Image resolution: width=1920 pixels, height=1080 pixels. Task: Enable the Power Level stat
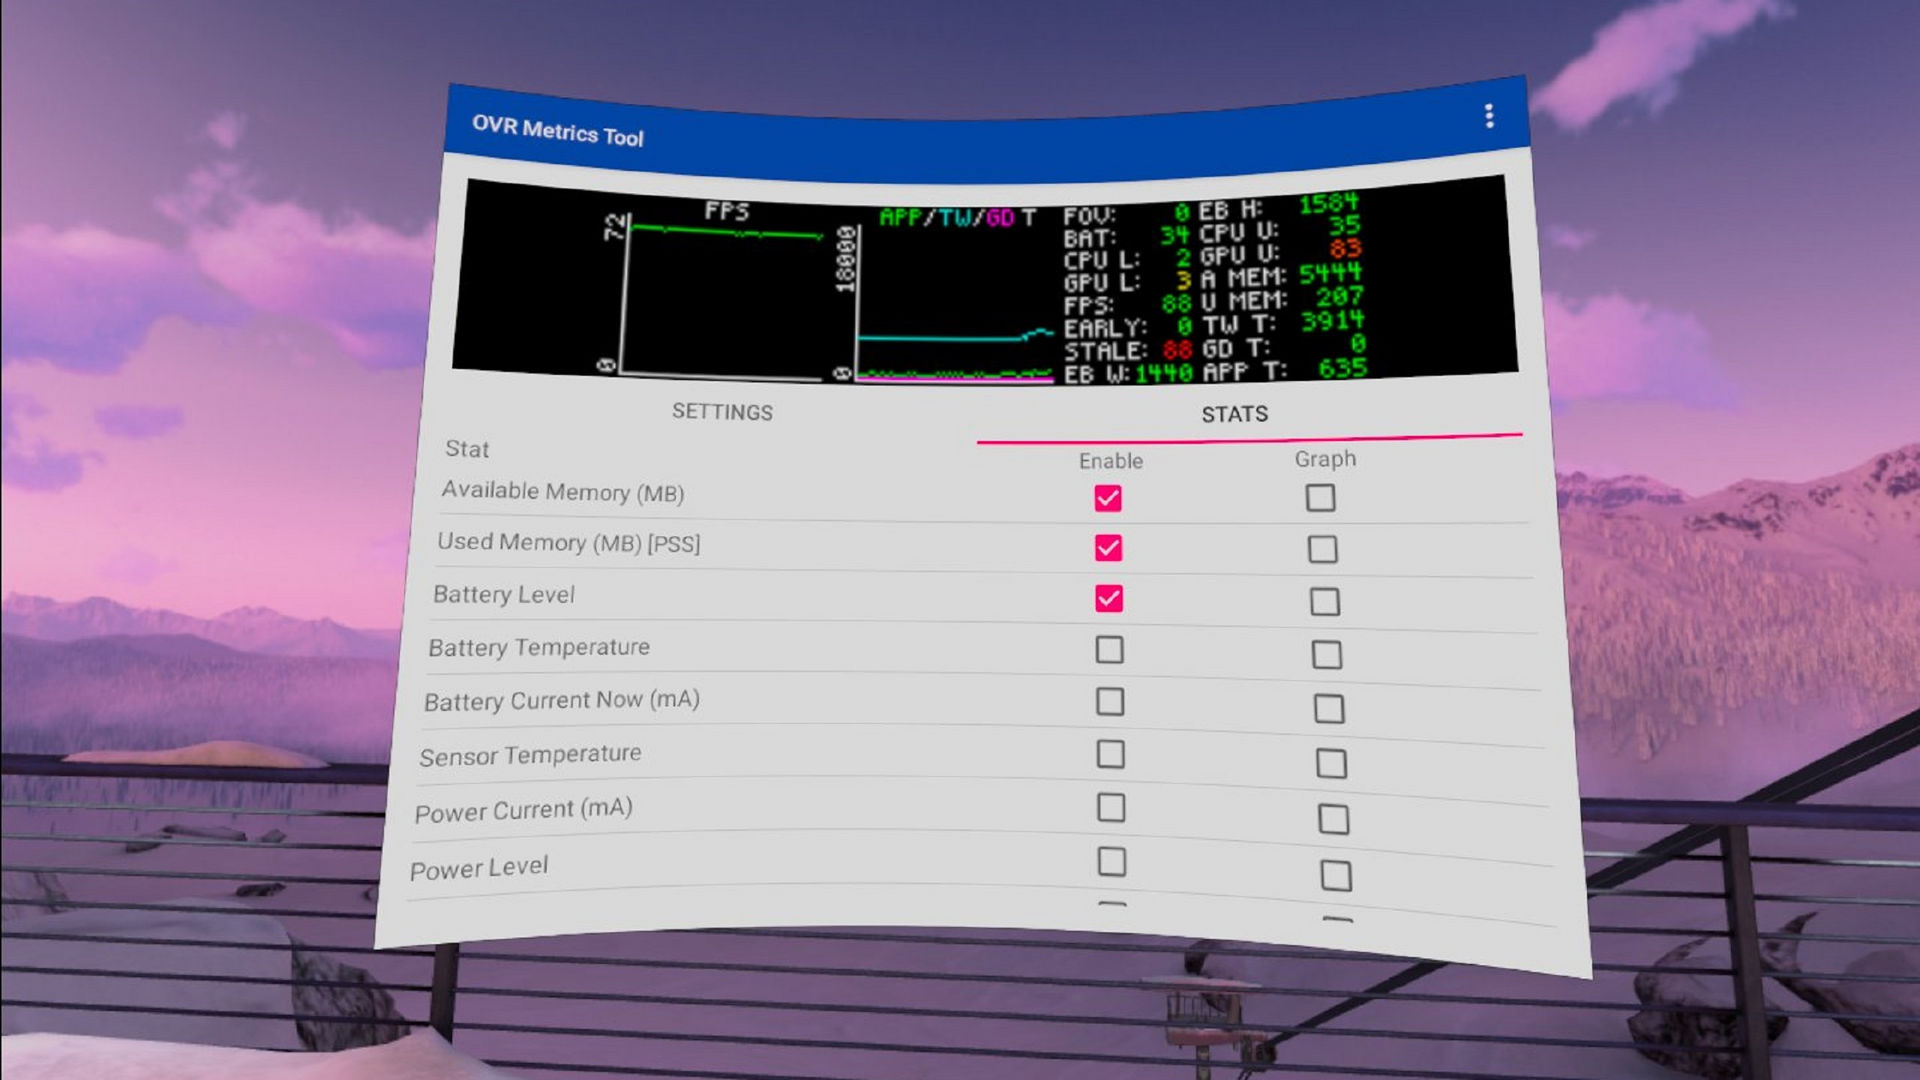click(x=1112, y=861)
